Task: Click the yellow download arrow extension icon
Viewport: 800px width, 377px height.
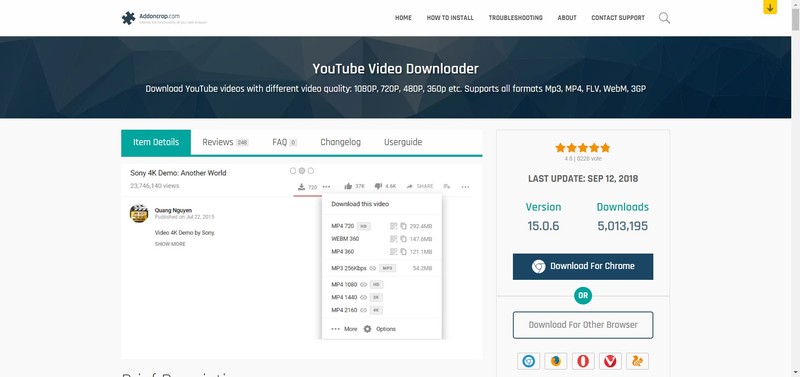Action: point(770,7)
